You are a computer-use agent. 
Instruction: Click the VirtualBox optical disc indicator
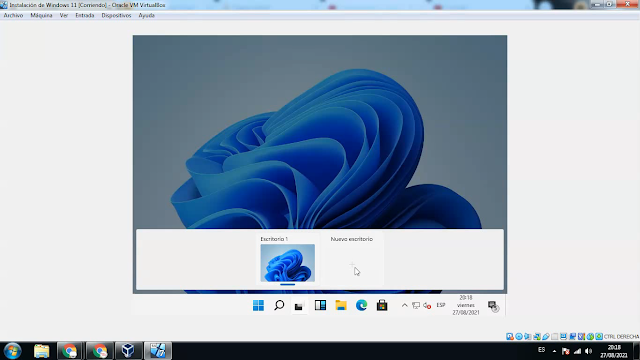(519, 337)
